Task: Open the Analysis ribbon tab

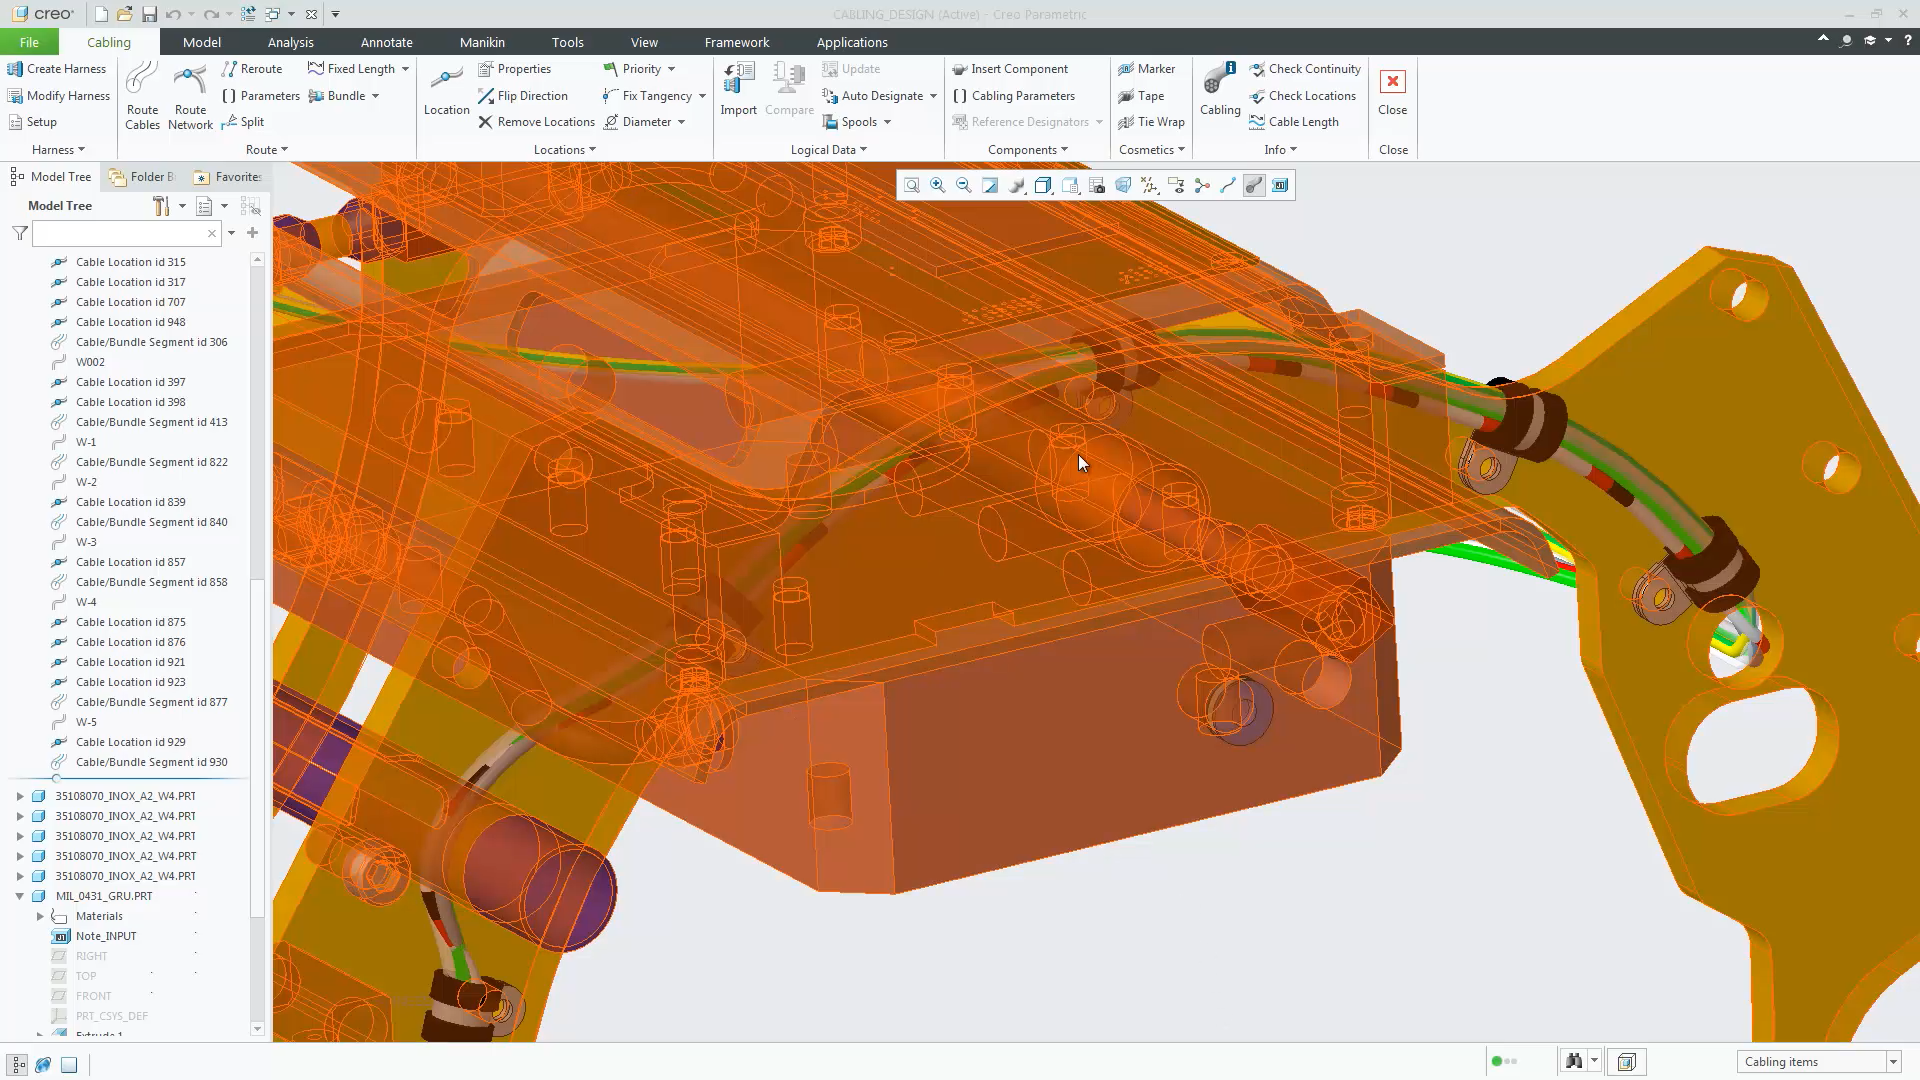Action: coord(291,42)
